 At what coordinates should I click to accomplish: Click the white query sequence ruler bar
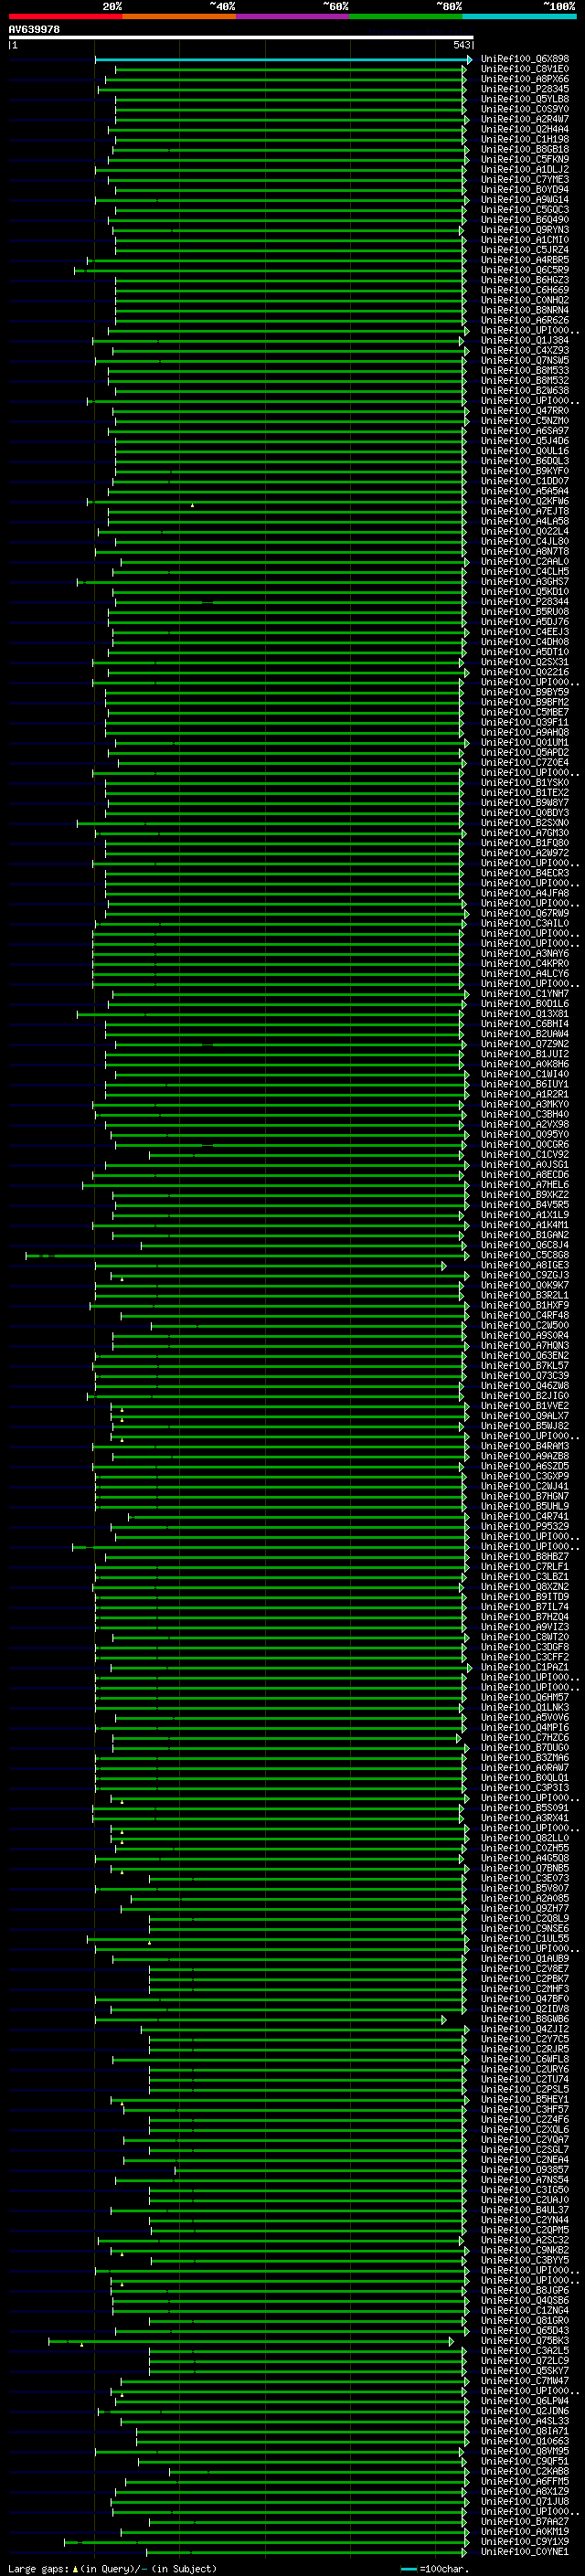point(241,37)
